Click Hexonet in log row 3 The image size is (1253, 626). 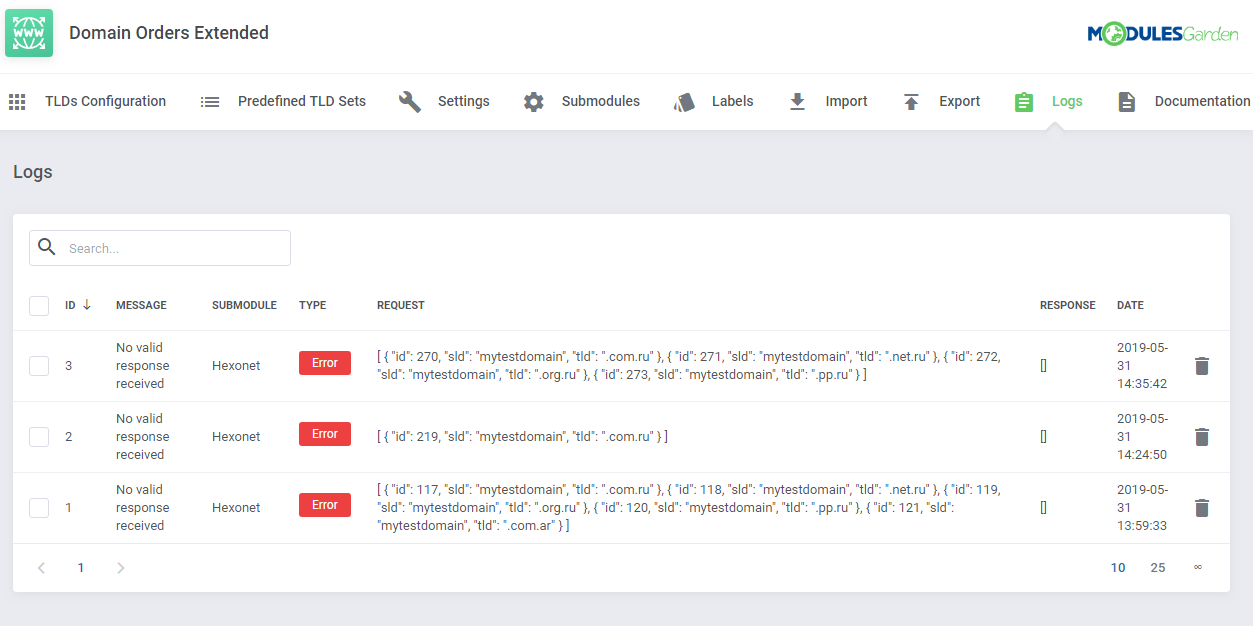click(x=236, y=366)
